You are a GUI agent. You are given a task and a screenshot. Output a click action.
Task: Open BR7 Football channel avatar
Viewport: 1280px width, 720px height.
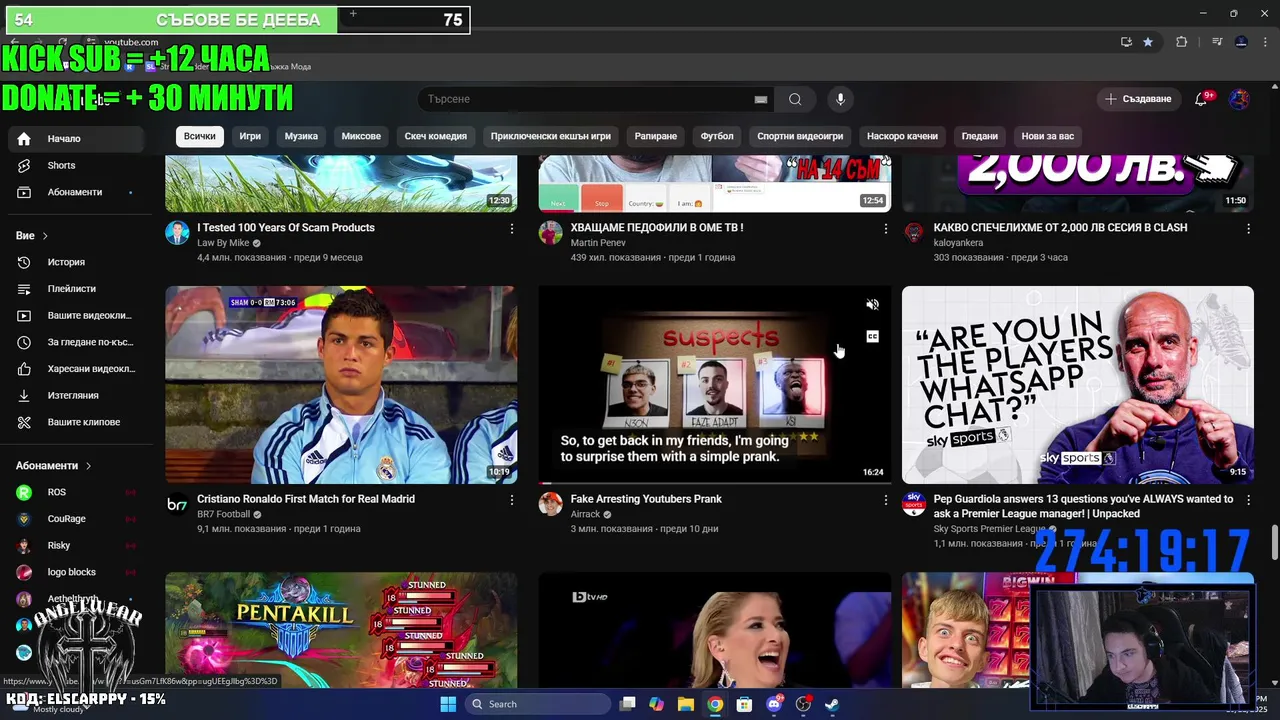(x=177, y=504)
